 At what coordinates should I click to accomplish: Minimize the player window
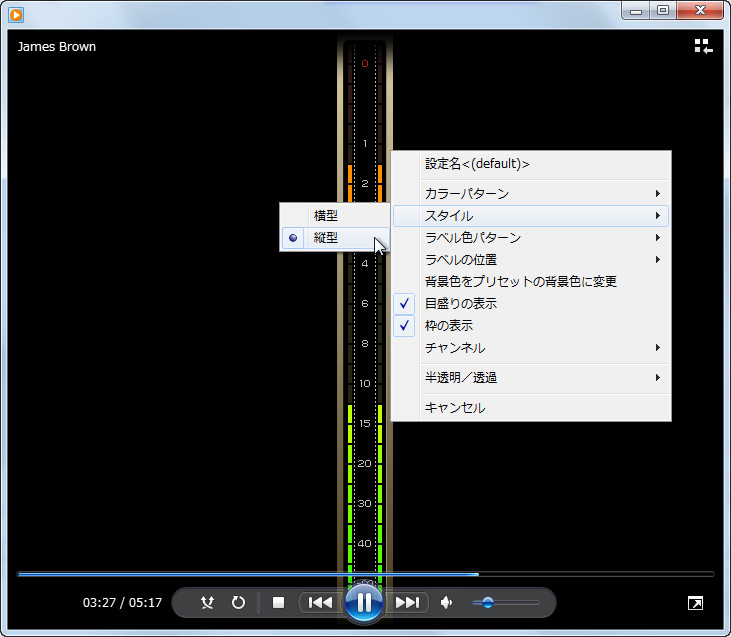pyautogui.click(x=636, y=10)
